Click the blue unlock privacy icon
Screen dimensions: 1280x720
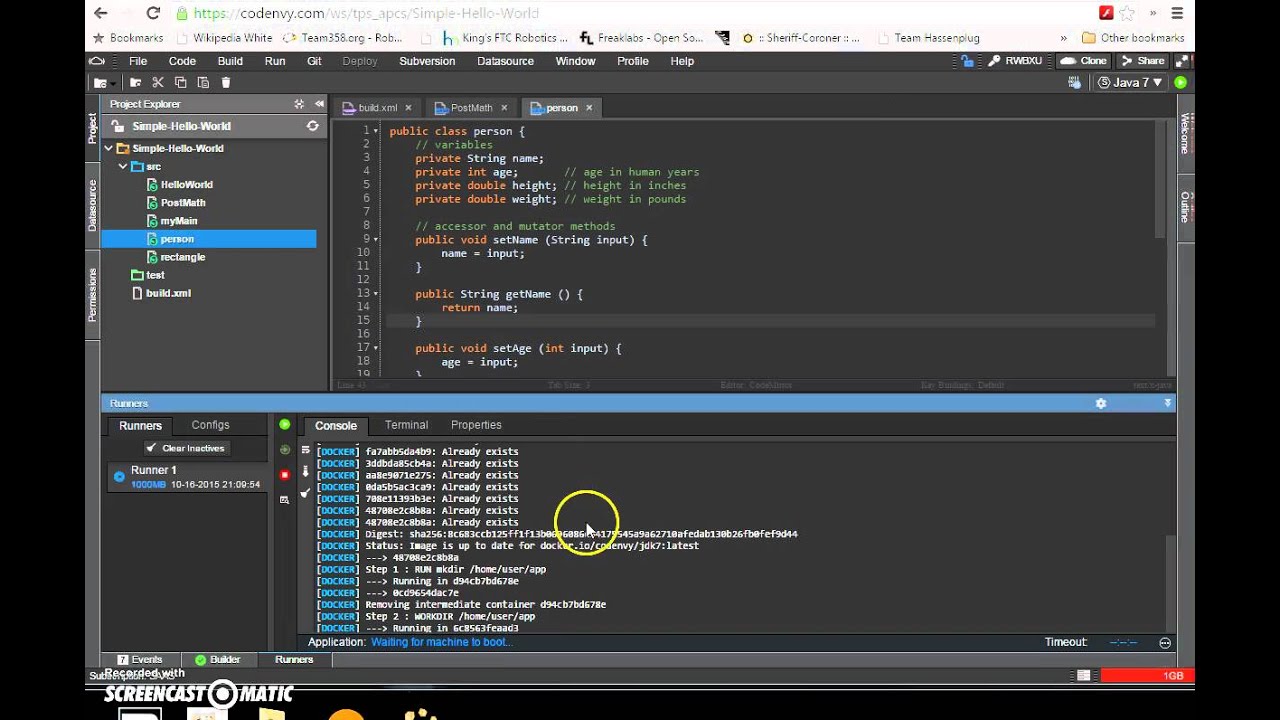pyautogui.click(x=967, y=61)
